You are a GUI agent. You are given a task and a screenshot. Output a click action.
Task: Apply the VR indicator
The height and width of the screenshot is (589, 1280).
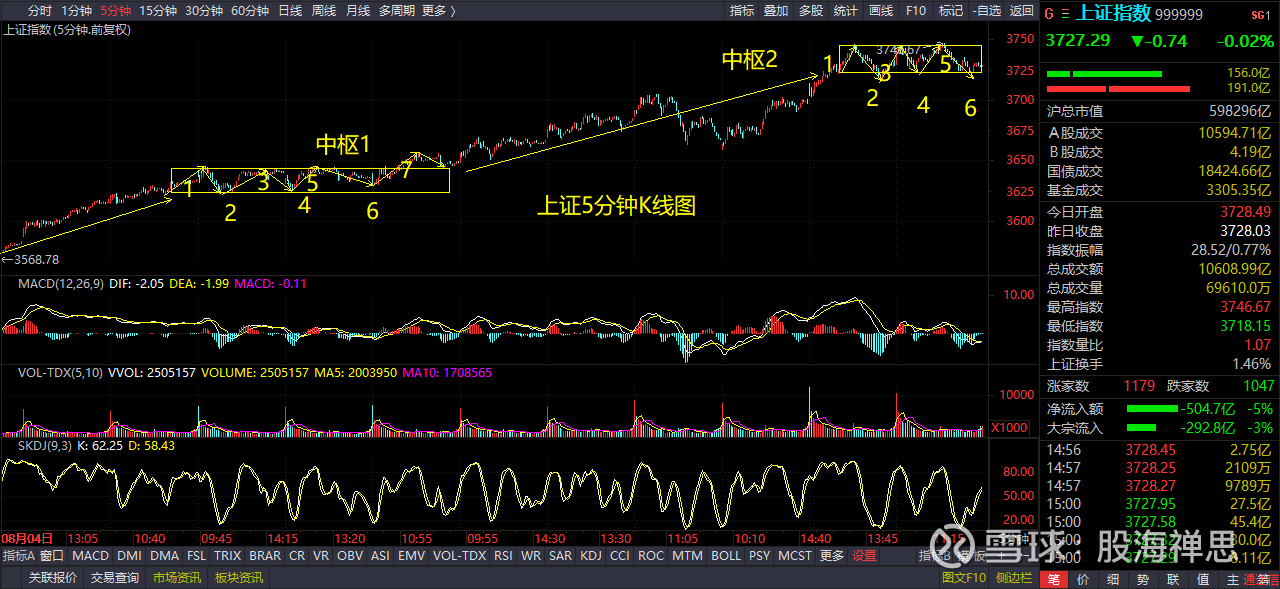click(322, 556)
